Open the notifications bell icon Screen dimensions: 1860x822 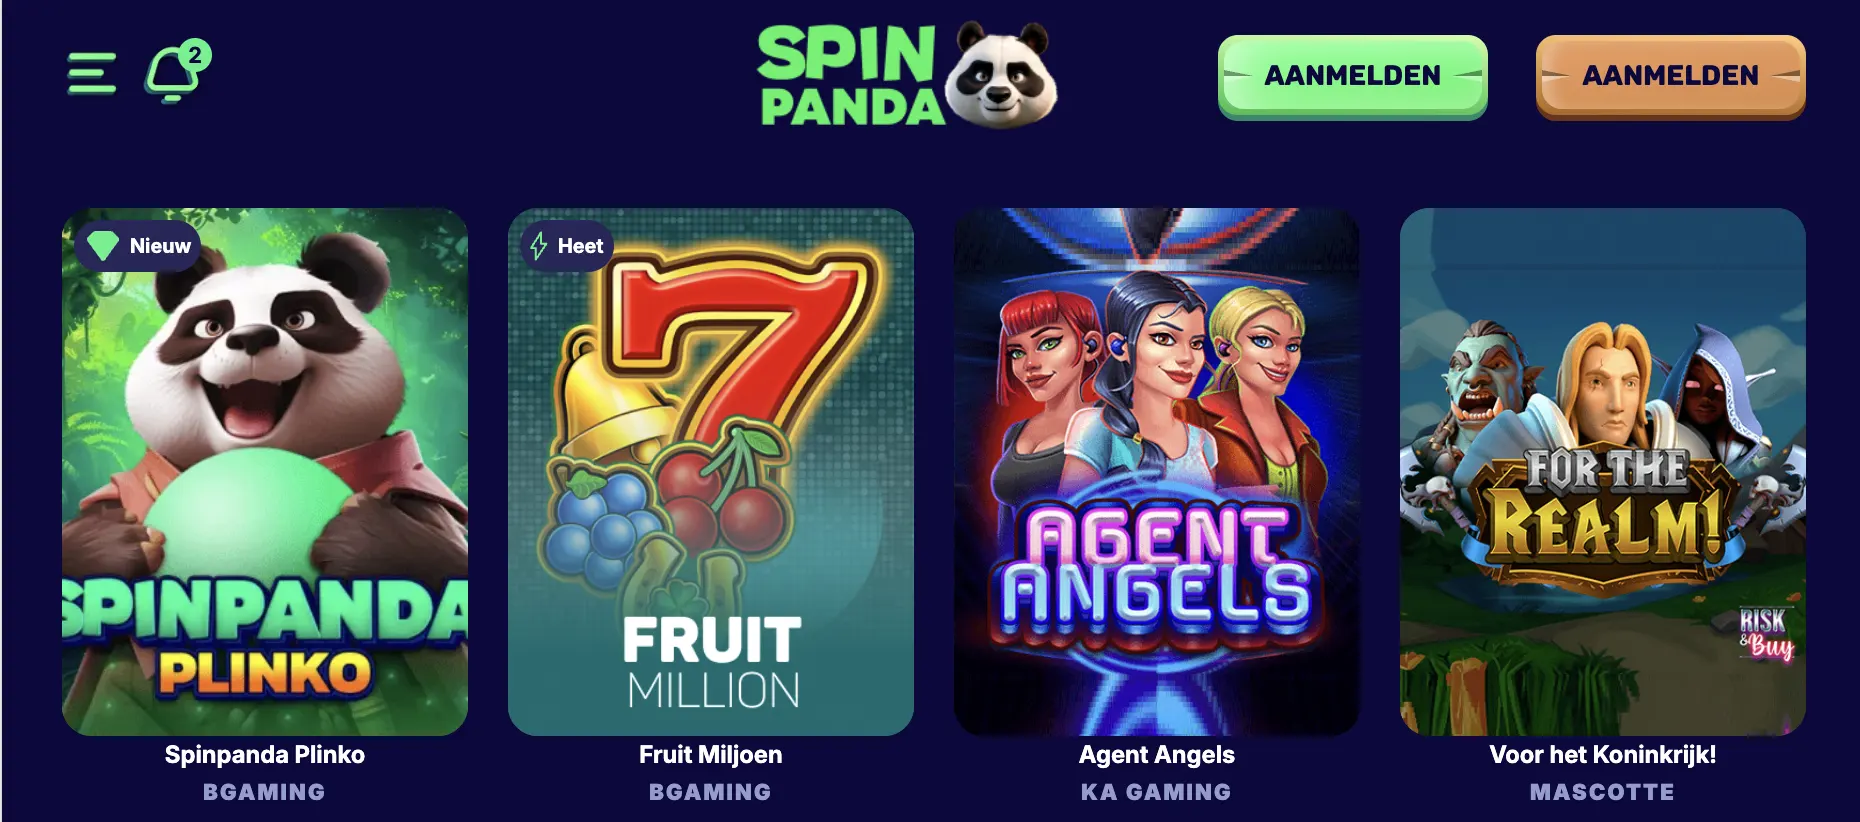coord(172,76)
